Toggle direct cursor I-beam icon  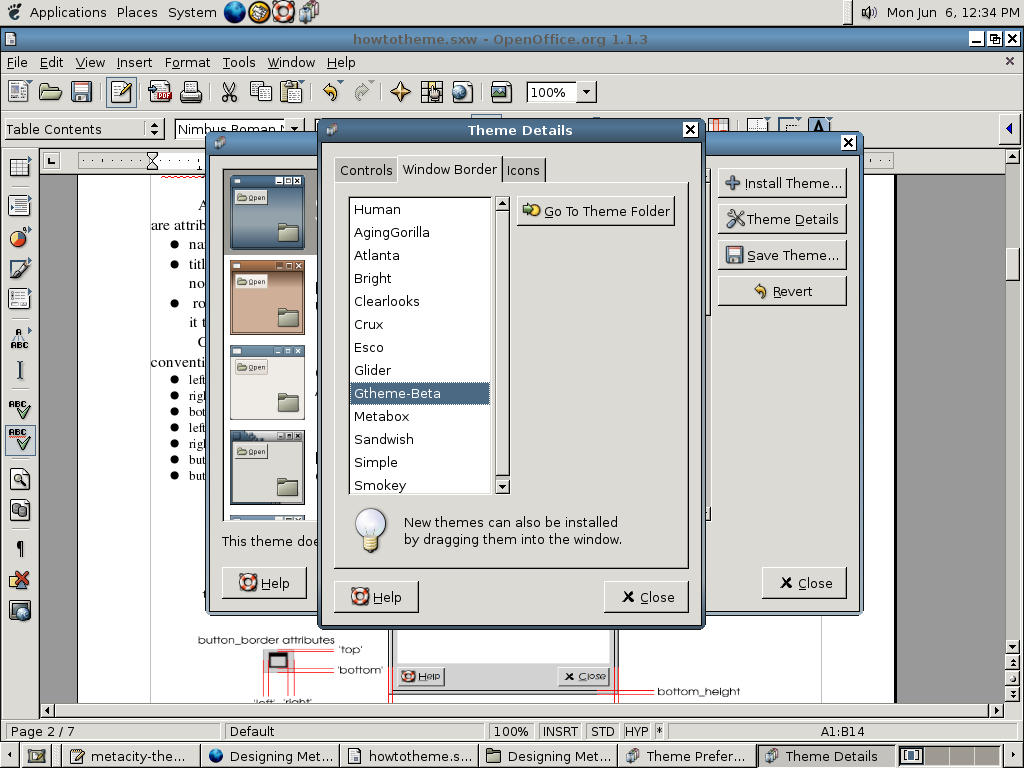(20, 370)
